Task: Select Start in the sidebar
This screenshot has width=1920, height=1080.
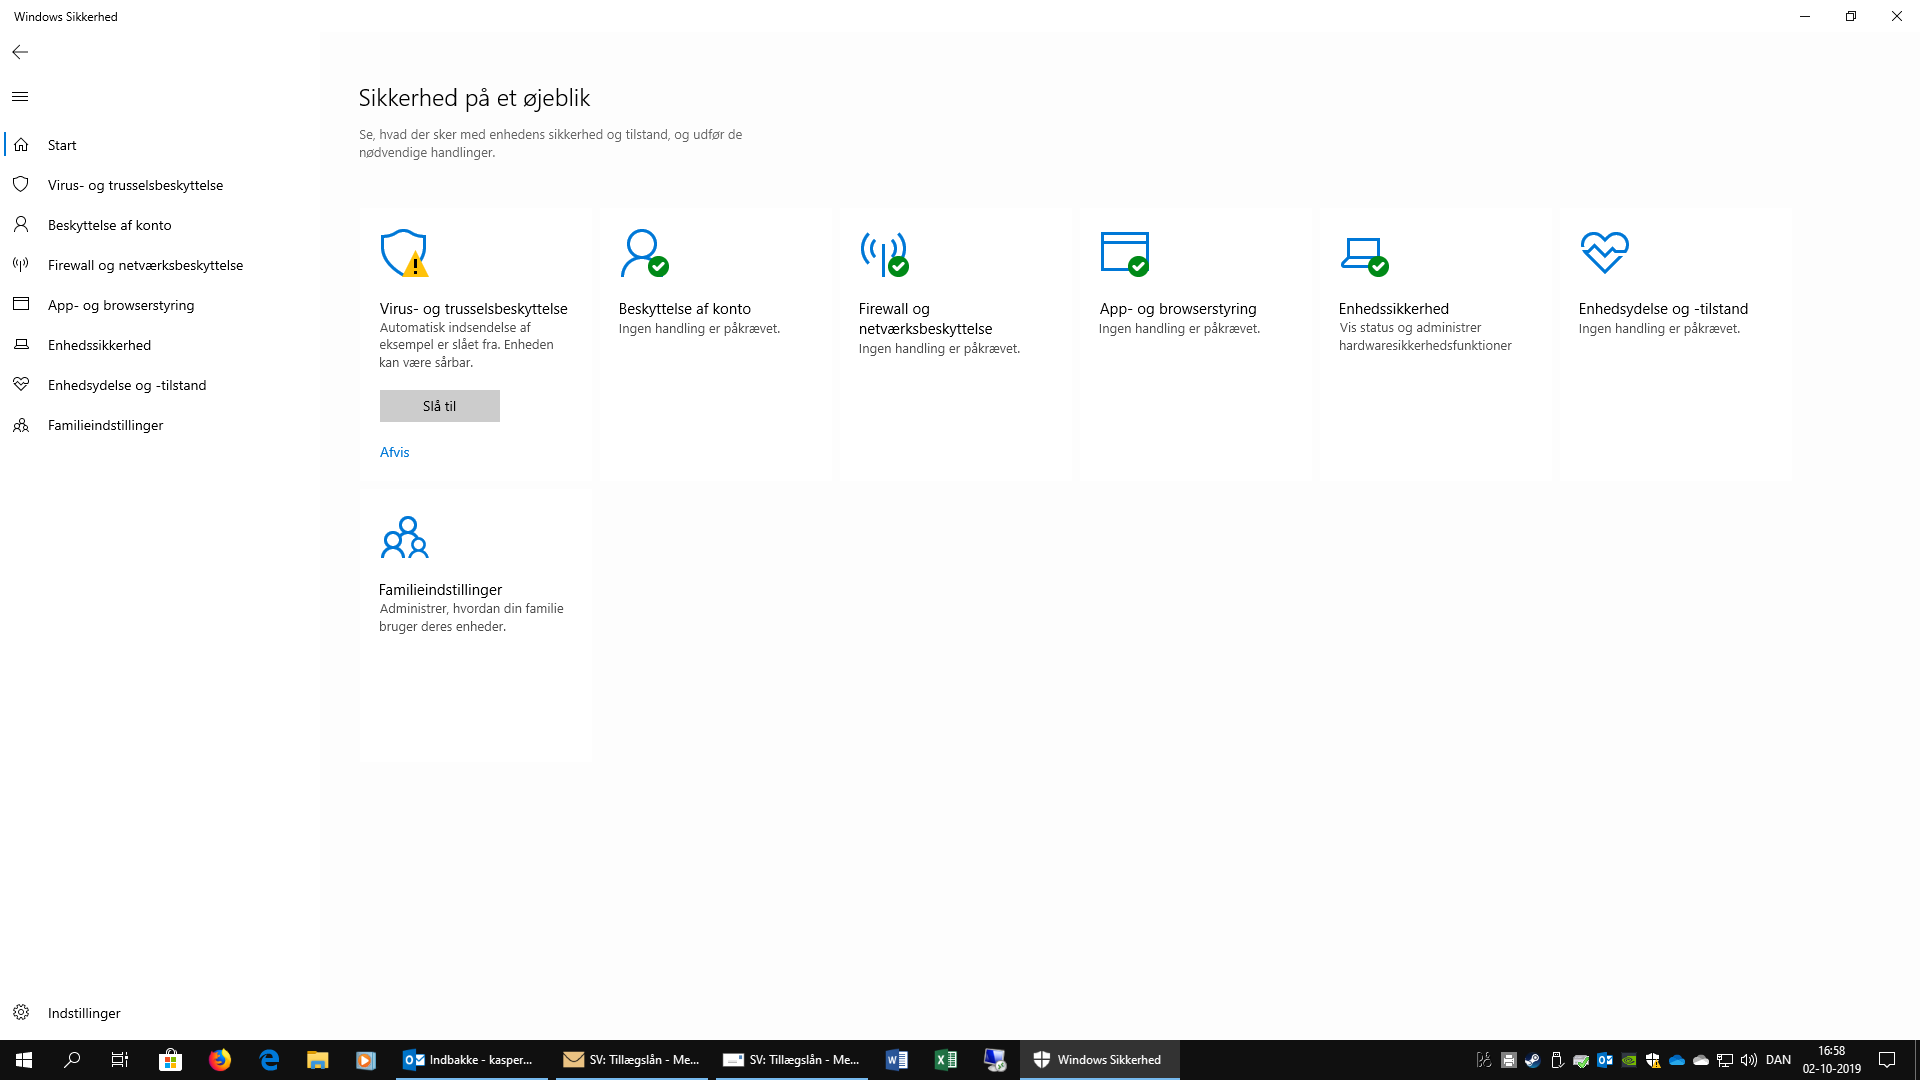Action: click(x=62, y=145)
